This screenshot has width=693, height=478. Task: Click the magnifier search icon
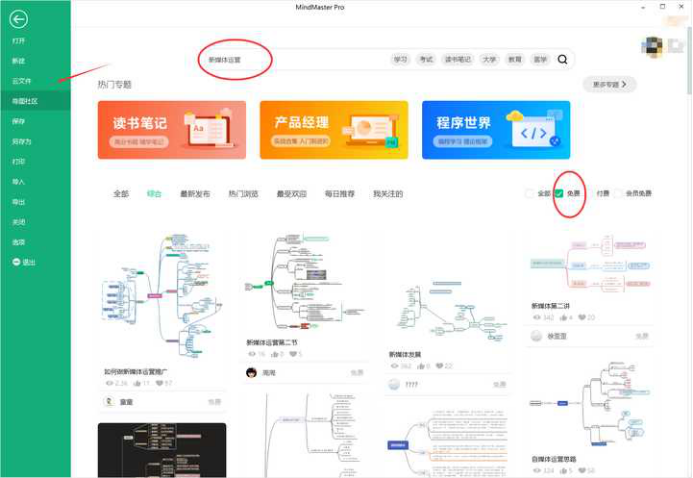562,59
